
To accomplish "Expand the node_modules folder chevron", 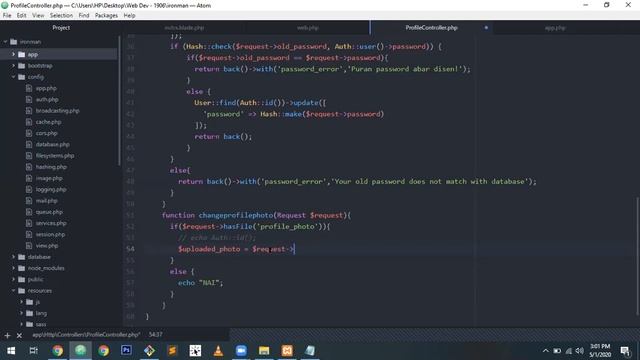I will pyautogui.click(x=13, y=268).
